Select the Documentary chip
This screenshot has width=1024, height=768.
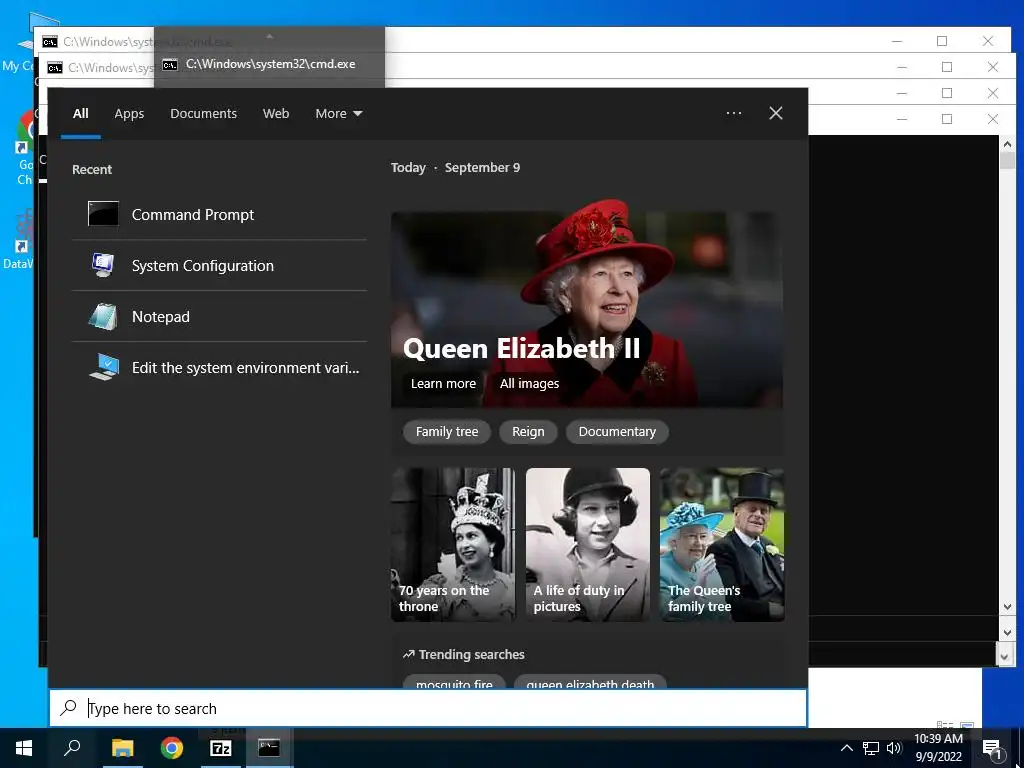point(617,432)
